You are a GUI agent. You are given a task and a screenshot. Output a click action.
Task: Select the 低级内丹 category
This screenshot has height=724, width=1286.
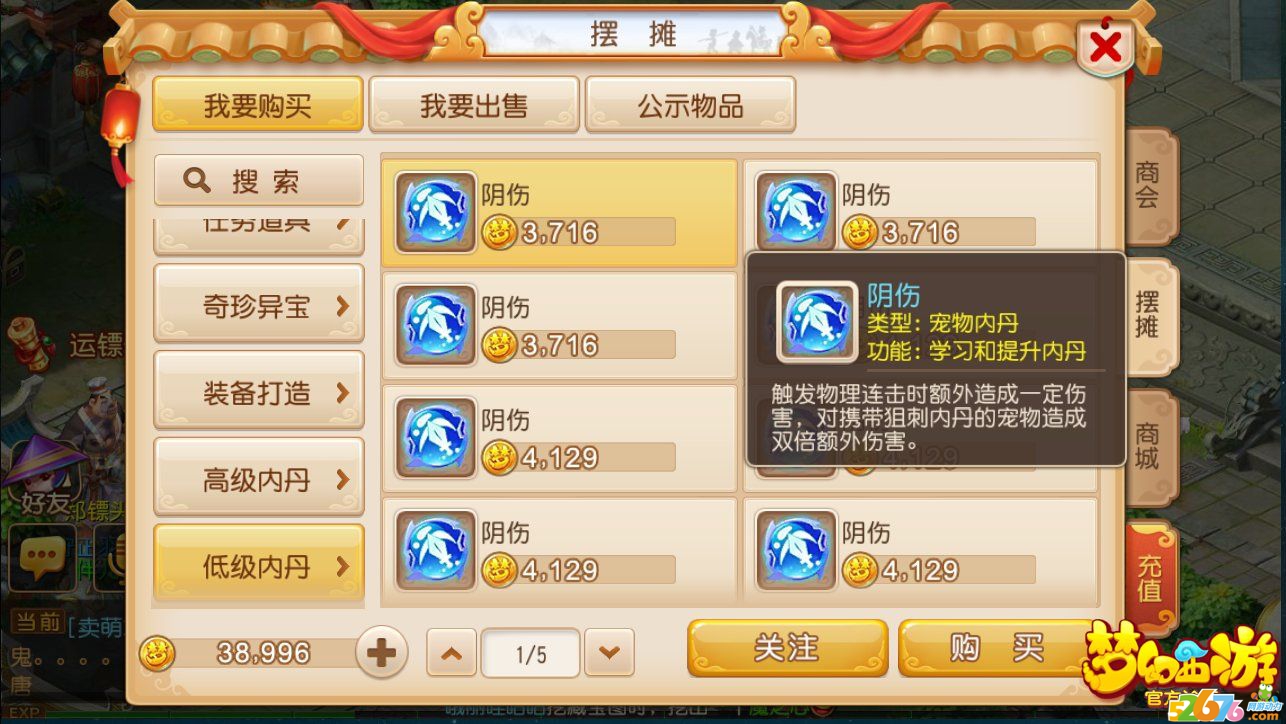259,566
